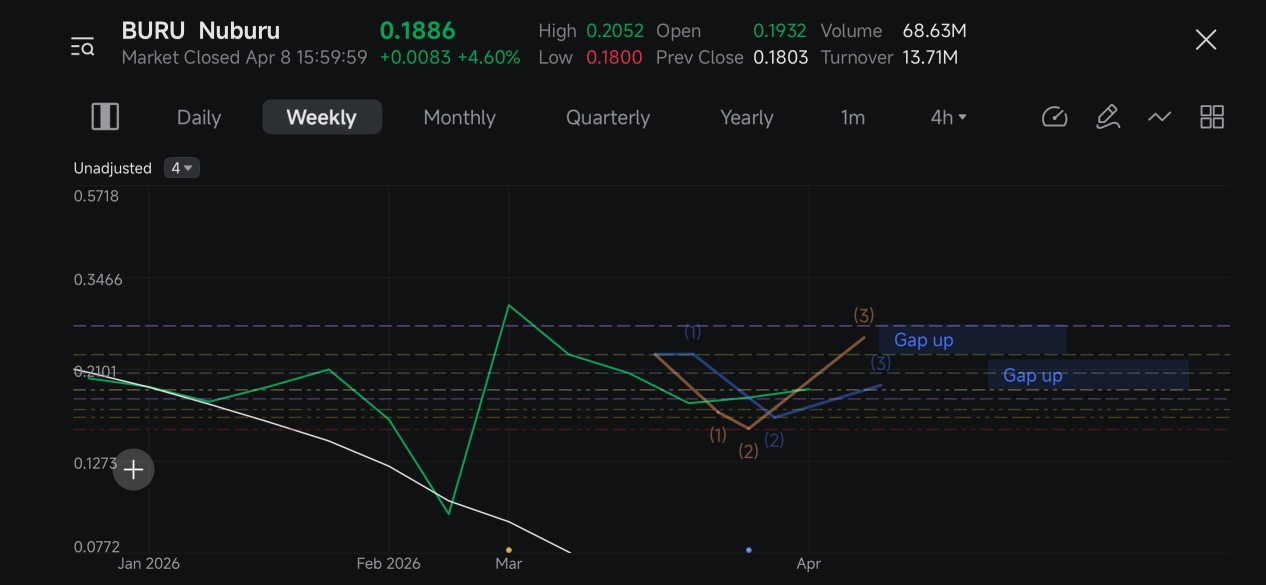Click the Turnover value 13.71M
Viewport: 1266px width, 585px height.
pyautogui.click(x=930, y=58)
